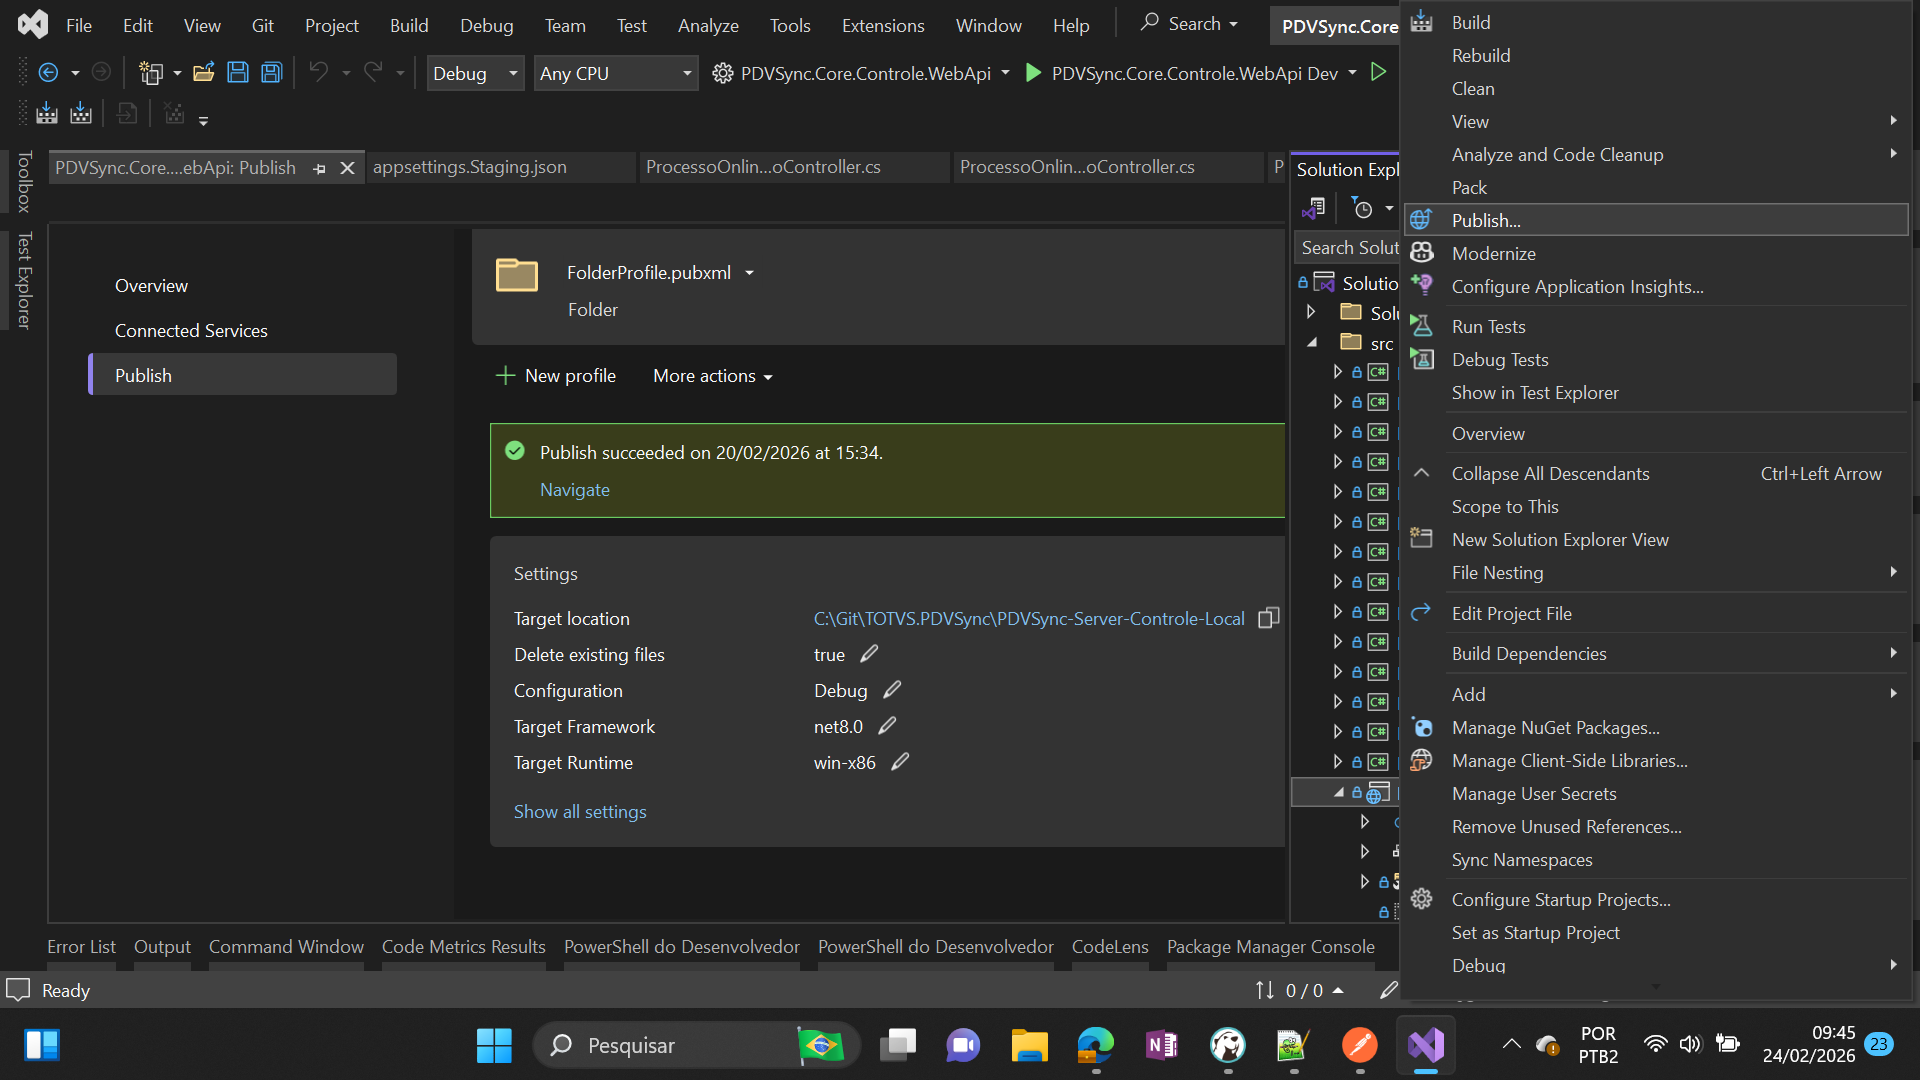Click the Navigate Backward toolbar arrow
This screenshot has width=1920, height=1080.
[x=48, y=73]
